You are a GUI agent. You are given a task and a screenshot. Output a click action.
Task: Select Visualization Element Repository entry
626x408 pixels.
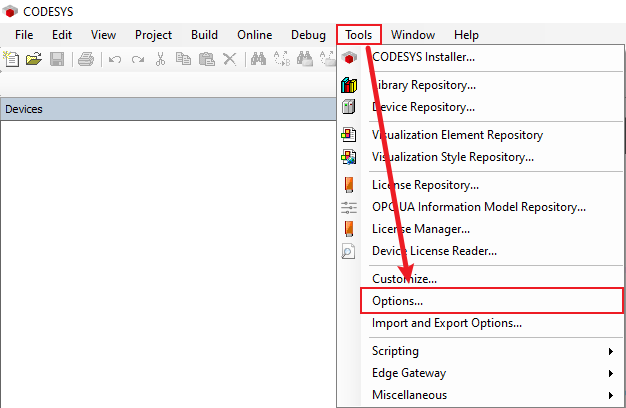(480, 135)
